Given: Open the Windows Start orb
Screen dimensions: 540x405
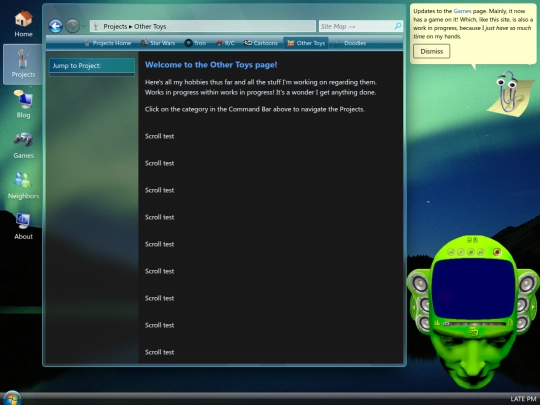Looking at the screenshot, I should click(x=12, y=398).
